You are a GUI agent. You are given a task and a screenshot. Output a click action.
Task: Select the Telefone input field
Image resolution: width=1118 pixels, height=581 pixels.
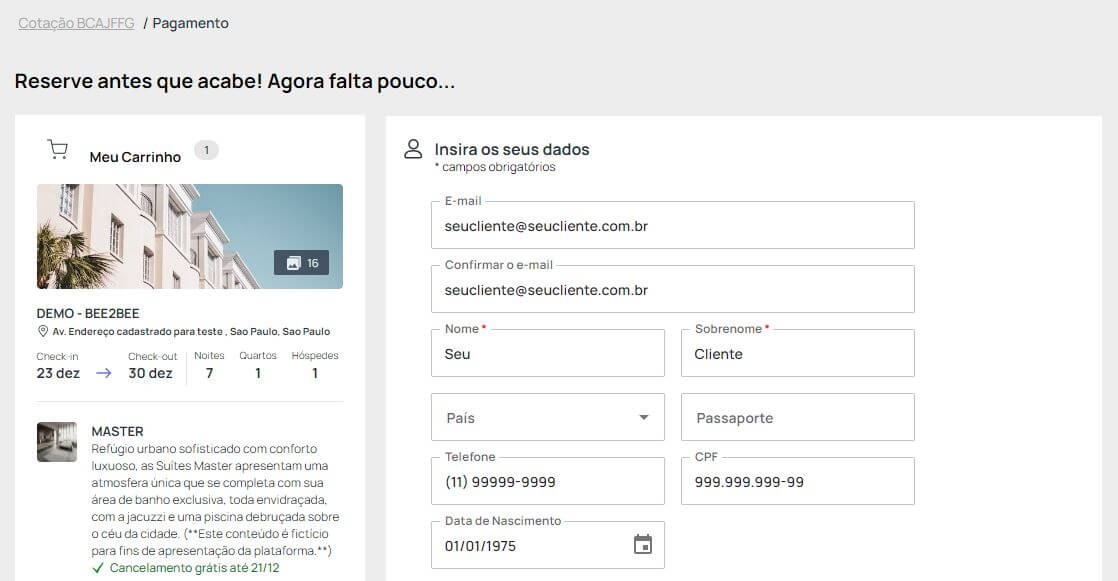click(547, 482)
